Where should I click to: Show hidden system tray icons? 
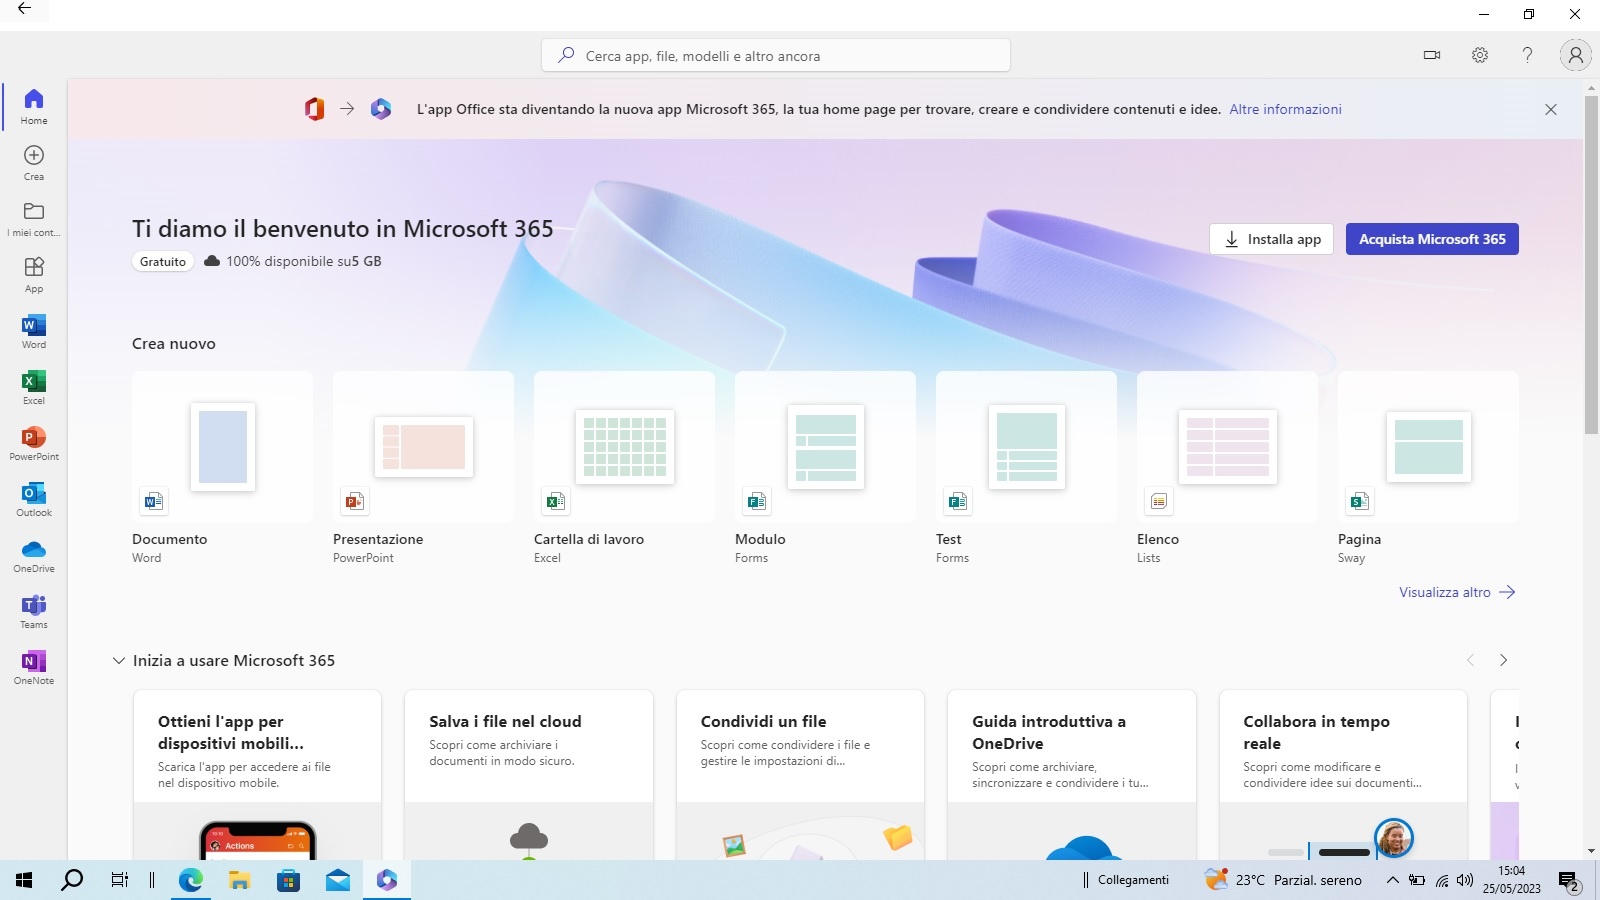[1392, 880]
